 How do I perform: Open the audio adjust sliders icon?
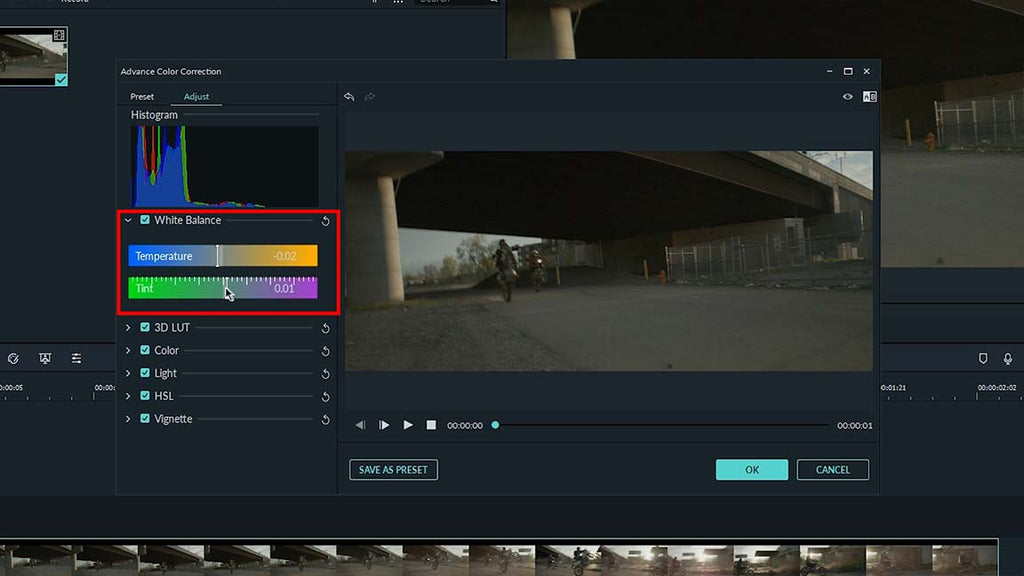click(76, 358)
